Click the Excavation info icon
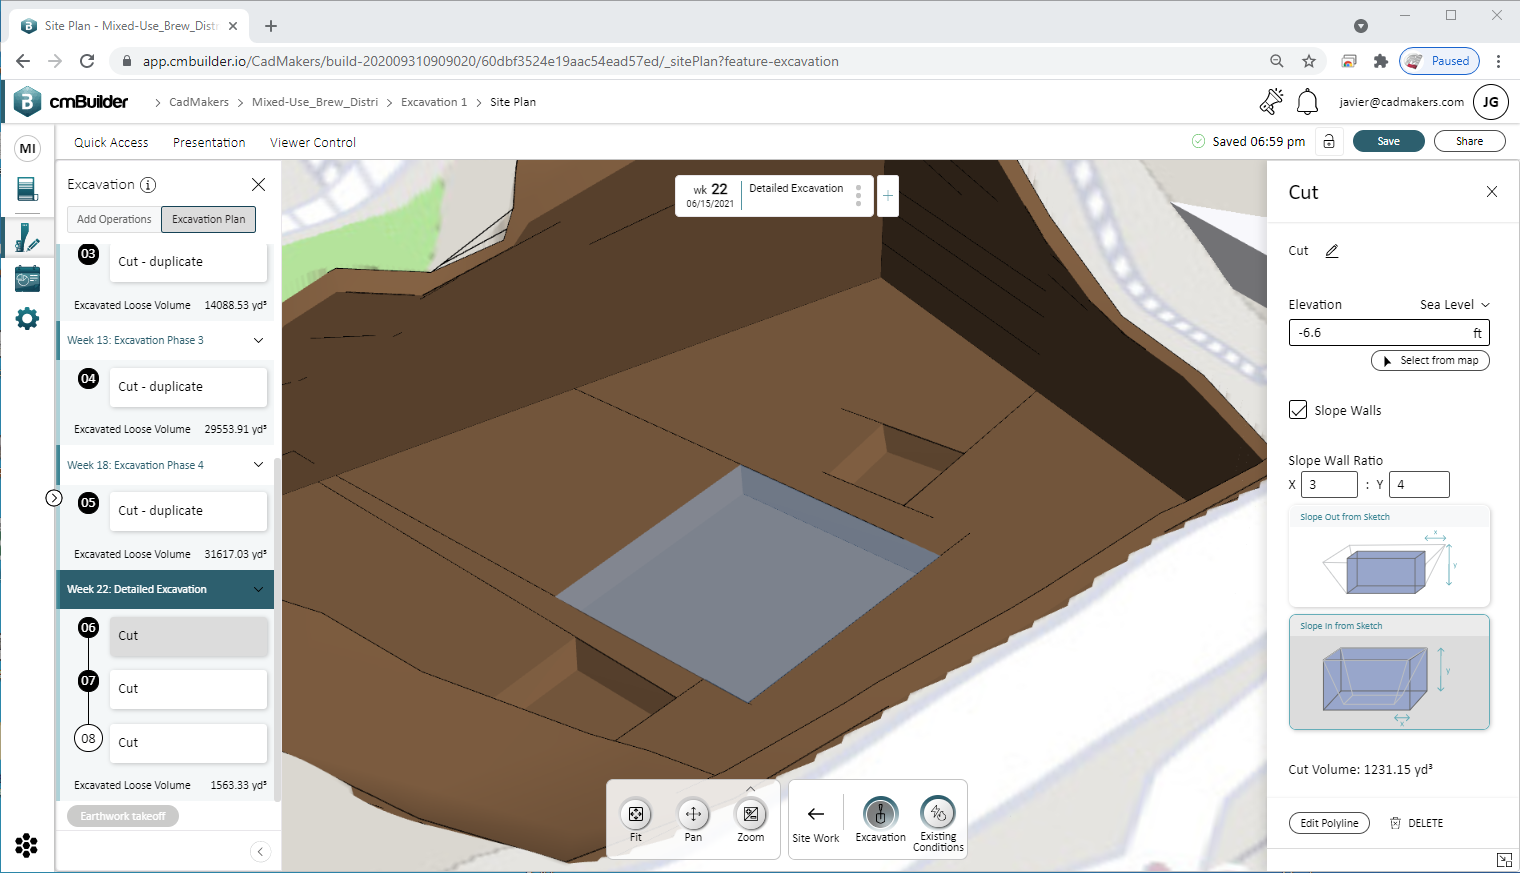The image size is (1520, 873). click(x=148, y=185)
